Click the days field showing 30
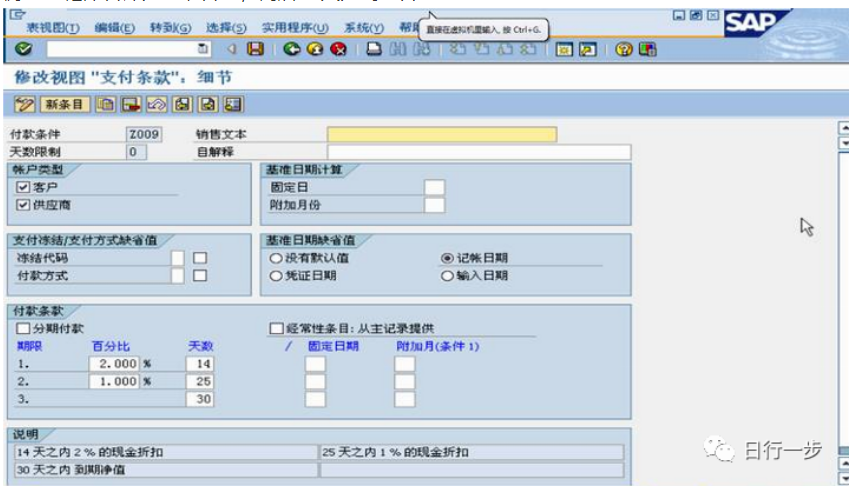 click(x=200, y=399)
